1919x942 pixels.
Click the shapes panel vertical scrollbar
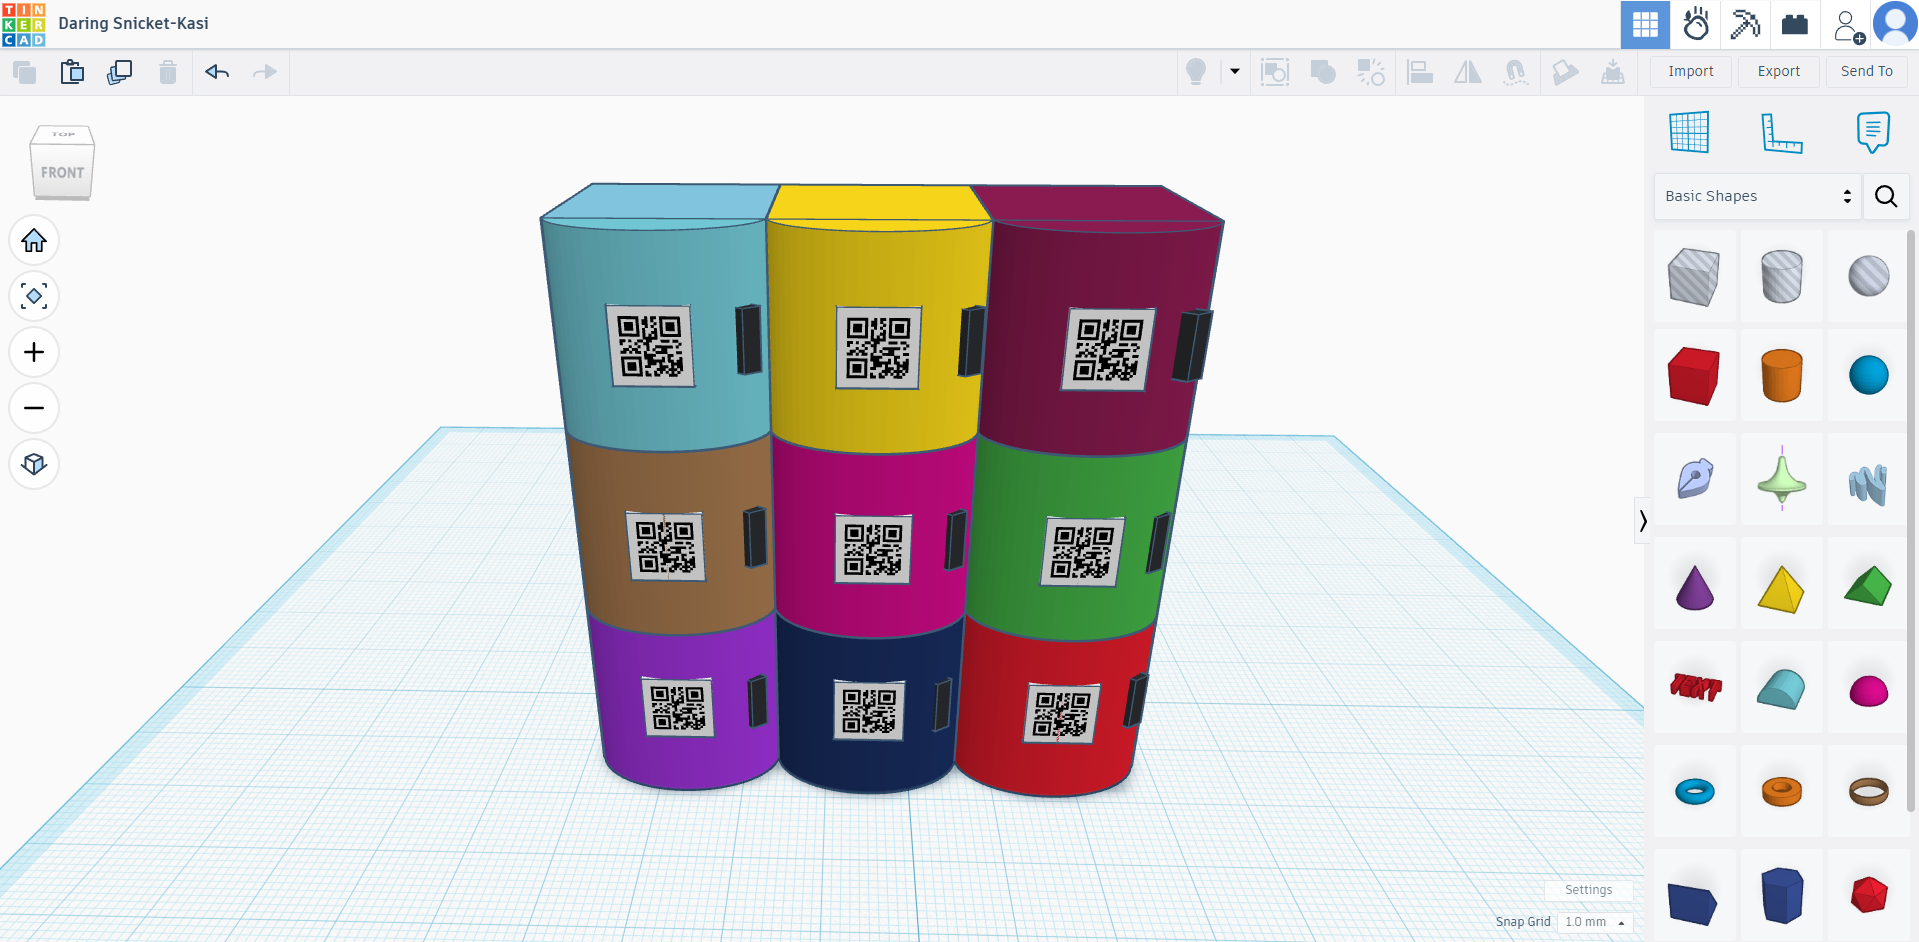1912,520
